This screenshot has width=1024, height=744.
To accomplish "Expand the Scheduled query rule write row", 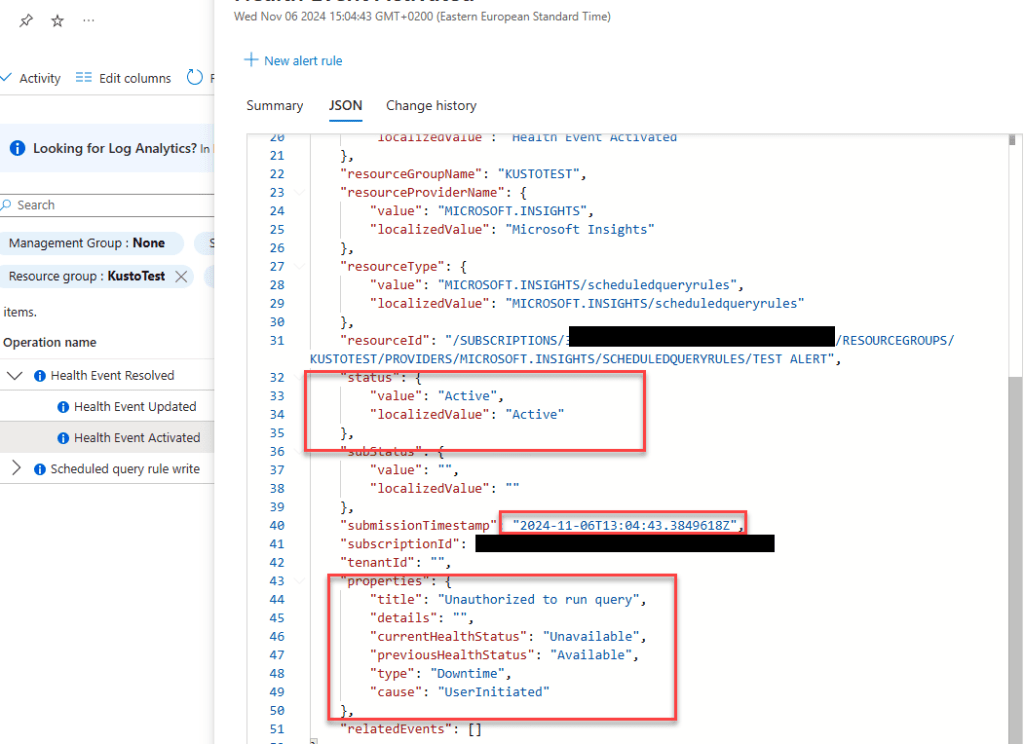I will 15,469.
